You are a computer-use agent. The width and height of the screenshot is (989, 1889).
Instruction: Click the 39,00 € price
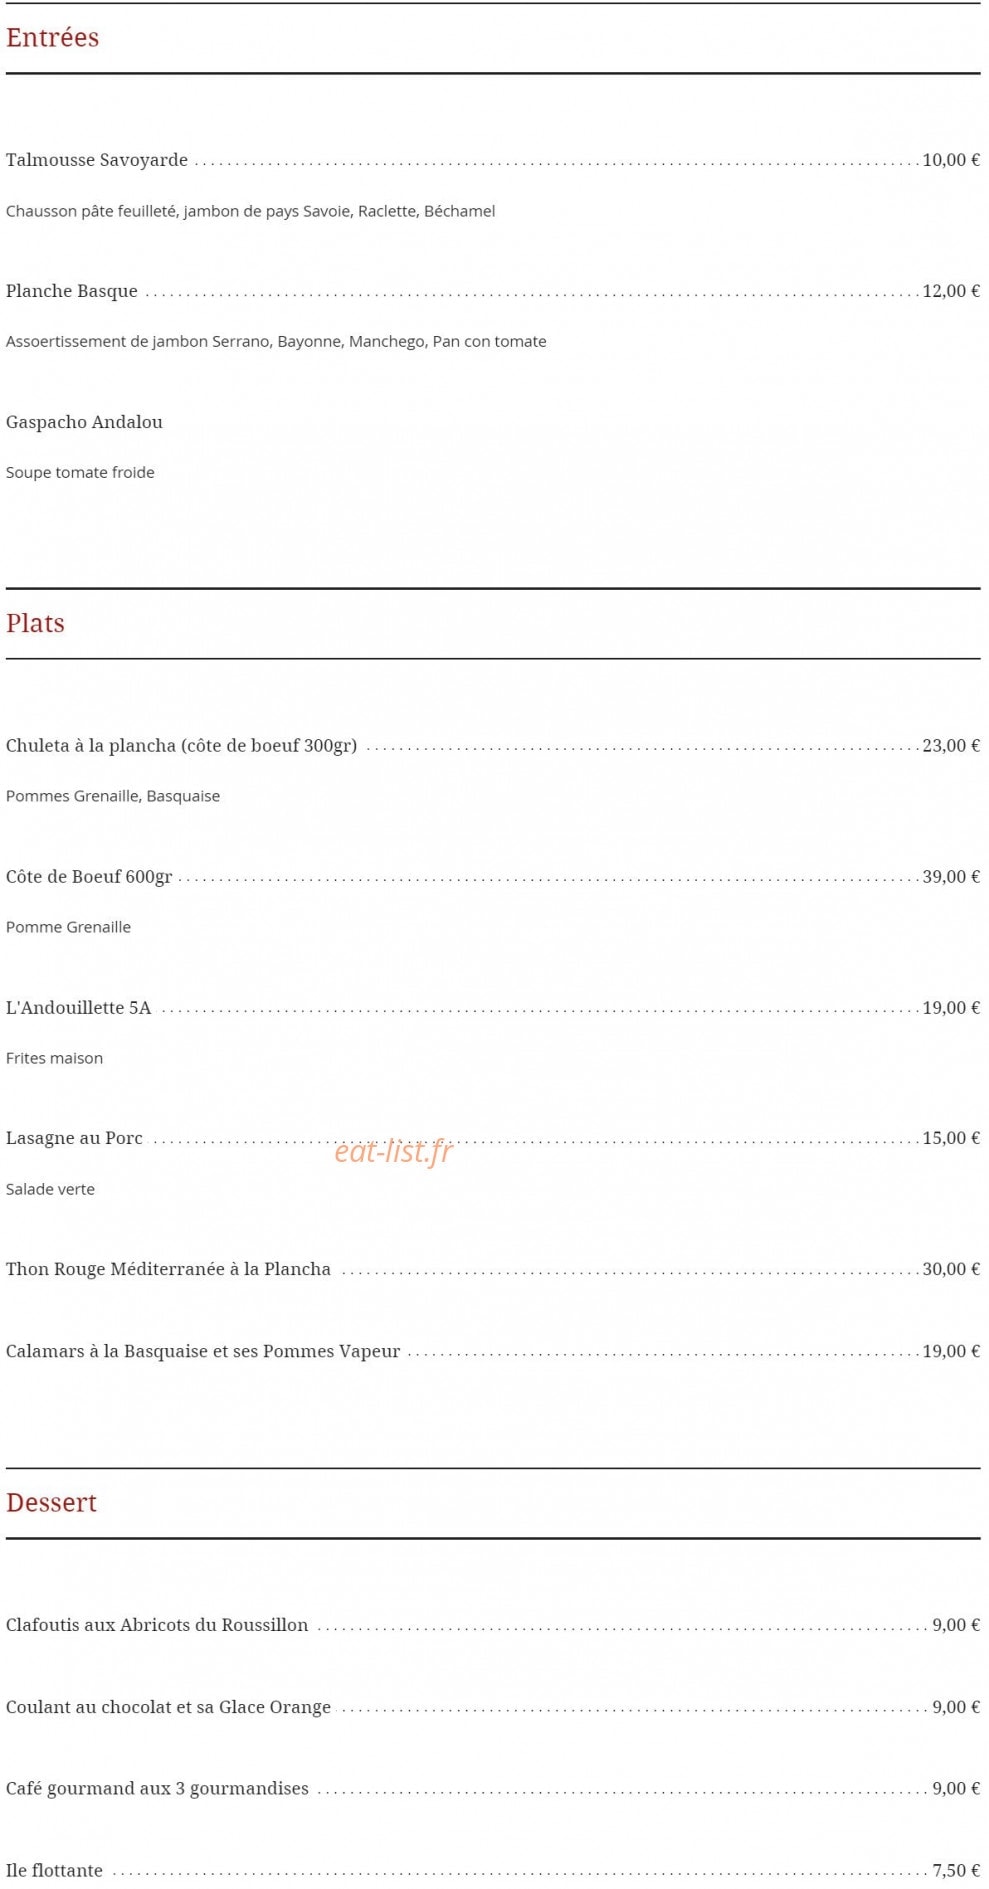pyautogui.click(x=951, y=877)
